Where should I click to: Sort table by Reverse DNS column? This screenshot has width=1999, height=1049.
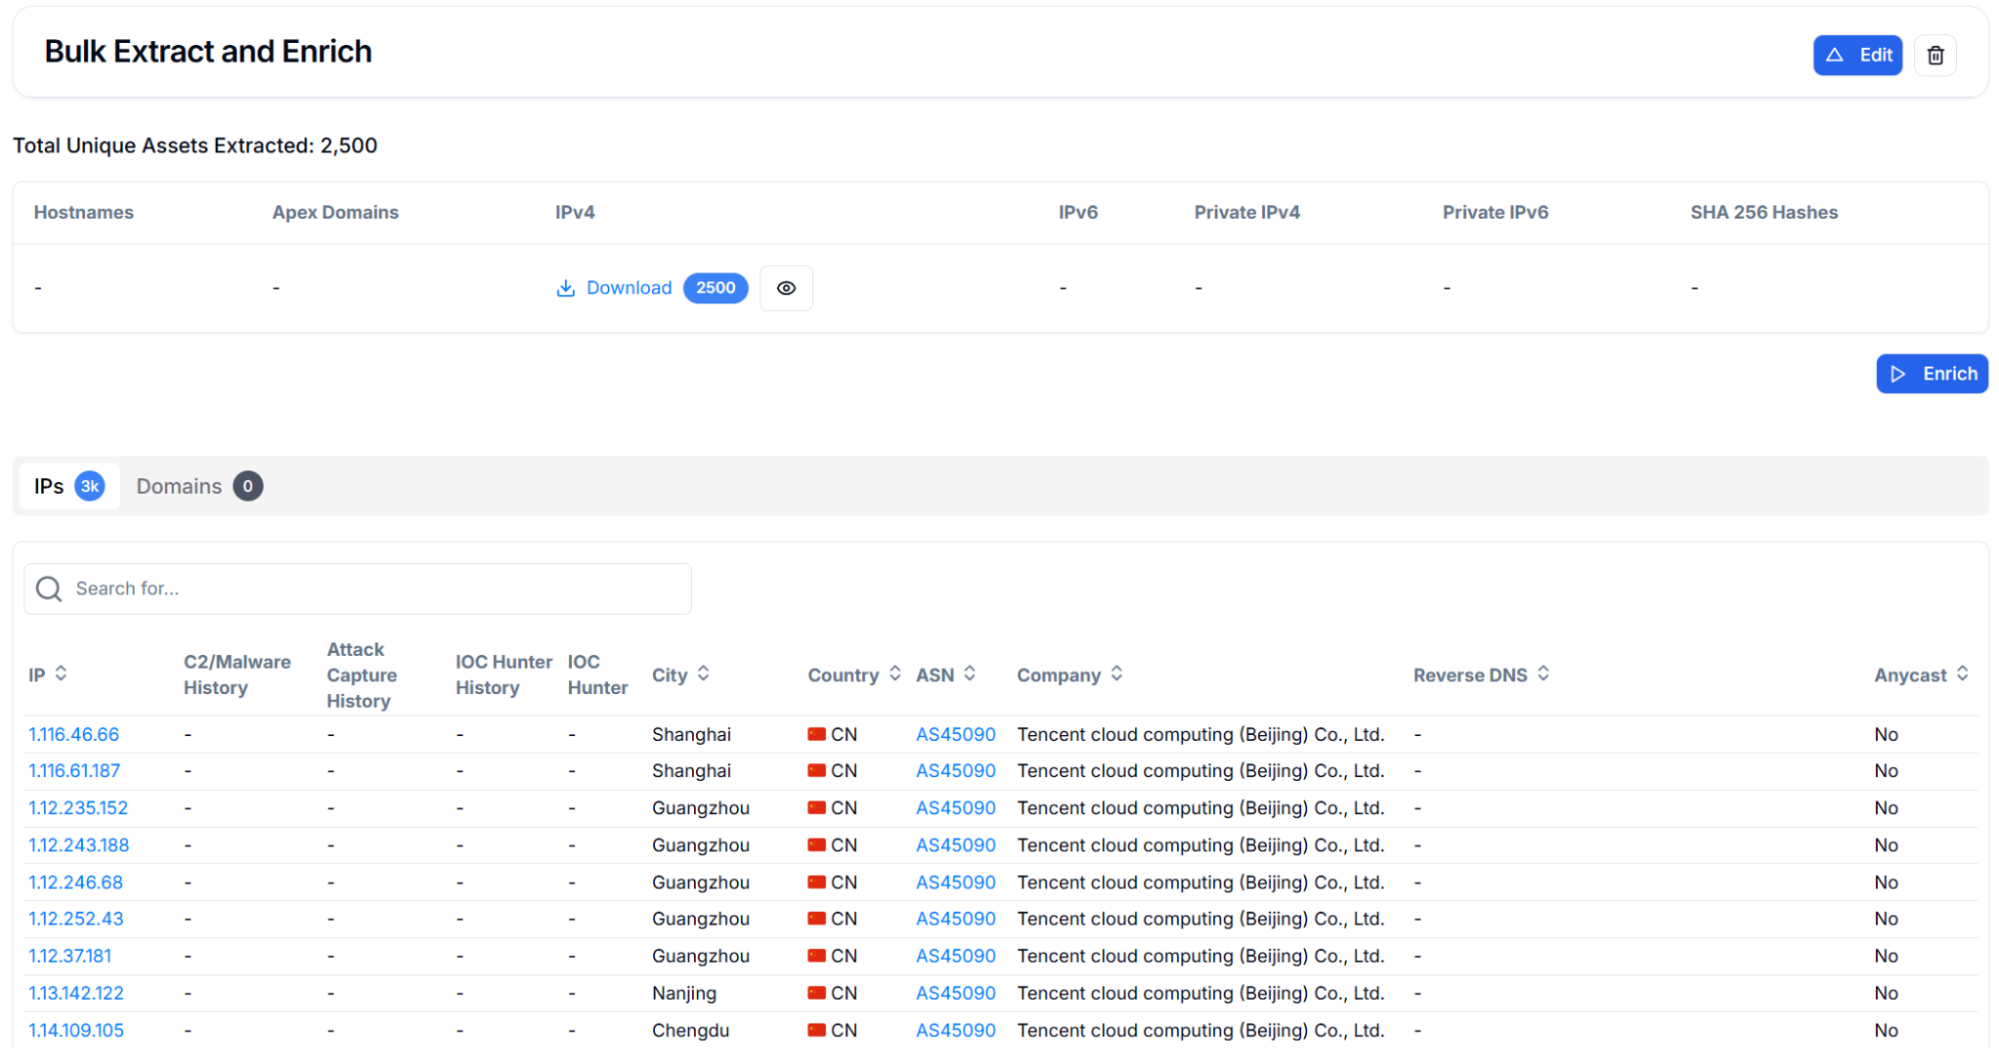(x=1543, y=674)
